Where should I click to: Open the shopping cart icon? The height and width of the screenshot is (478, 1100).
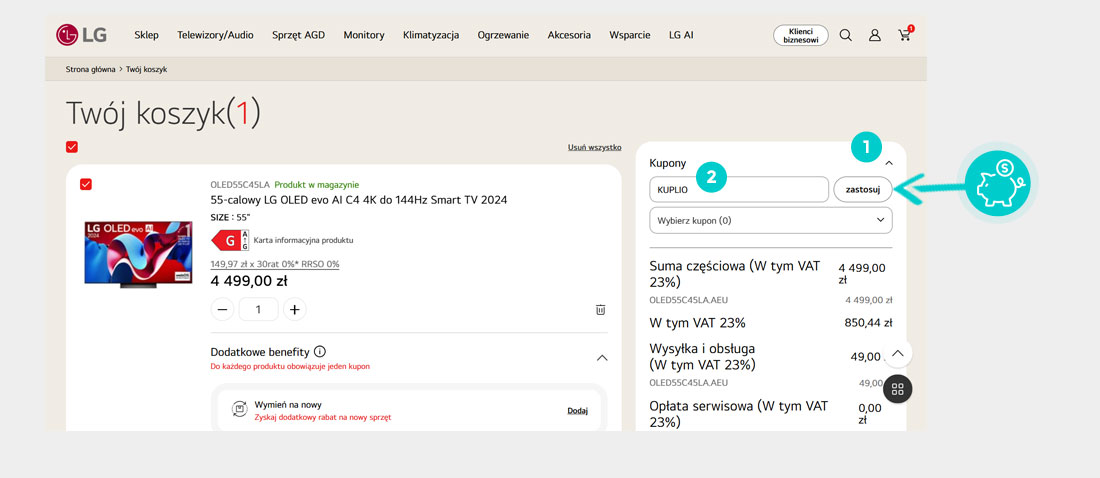[x=905, y=35]
